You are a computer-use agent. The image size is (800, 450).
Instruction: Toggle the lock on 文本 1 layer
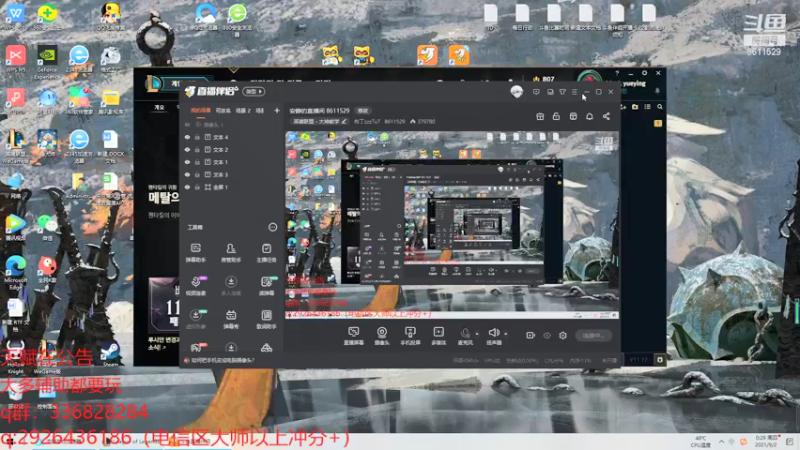[197, 162]
